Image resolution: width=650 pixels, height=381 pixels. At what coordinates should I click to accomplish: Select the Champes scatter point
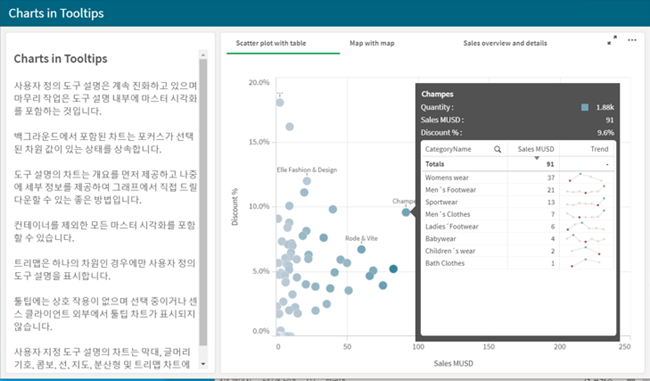406,212
